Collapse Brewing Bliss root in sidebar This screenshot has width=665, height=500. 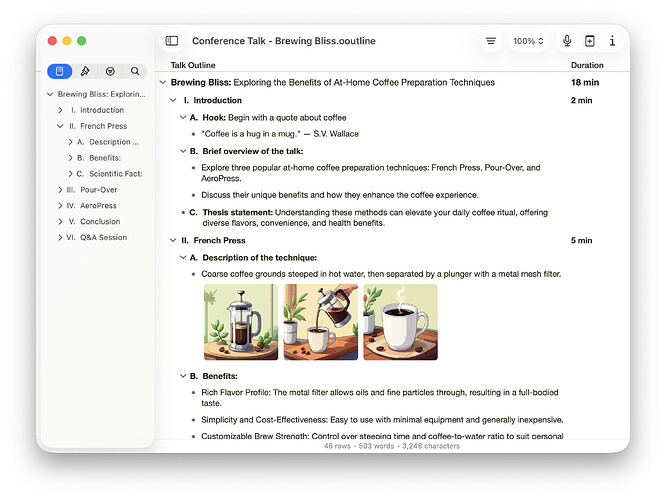(x=50, y=94)
